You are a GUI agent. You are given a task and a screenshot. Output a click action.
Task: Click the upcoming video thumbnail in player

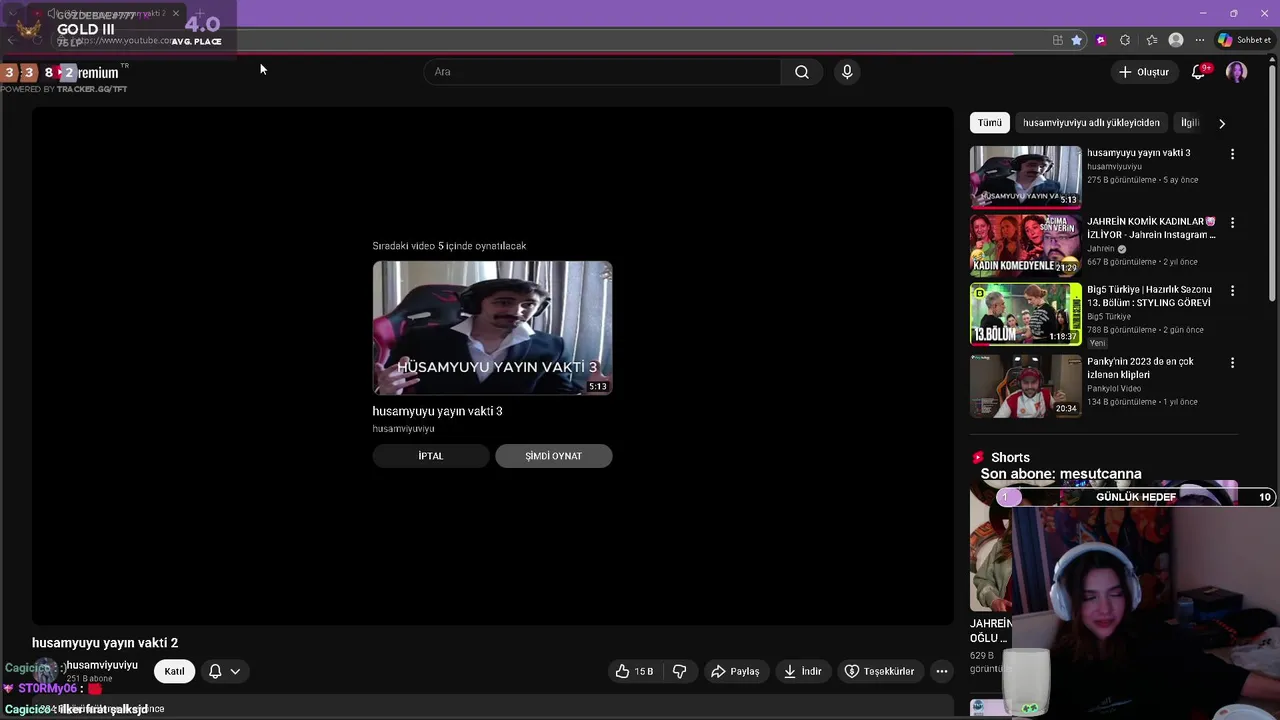tap(492, 328)
